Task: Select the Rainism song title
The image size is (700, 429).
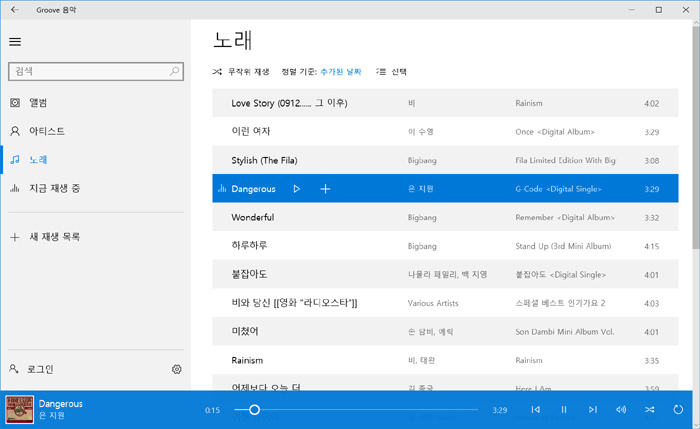Action: tap(247, 360)
